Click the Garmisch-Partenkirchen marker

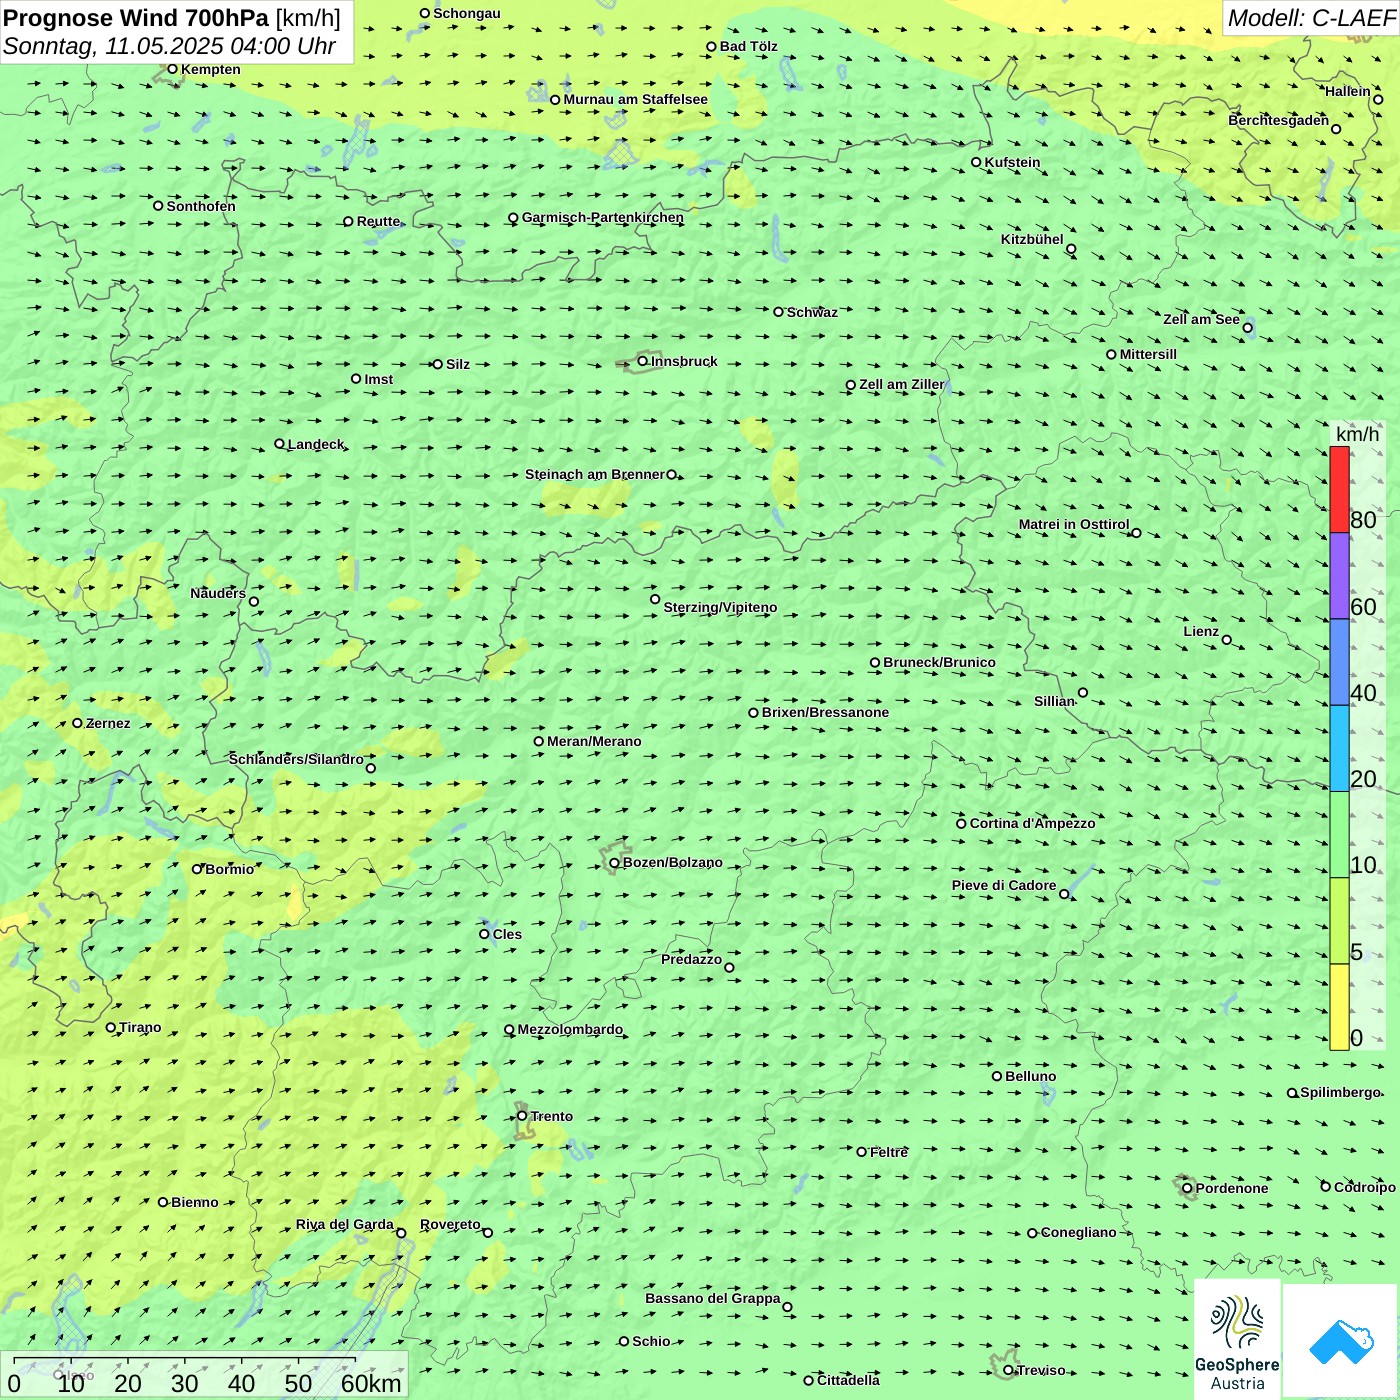(513, 218)
